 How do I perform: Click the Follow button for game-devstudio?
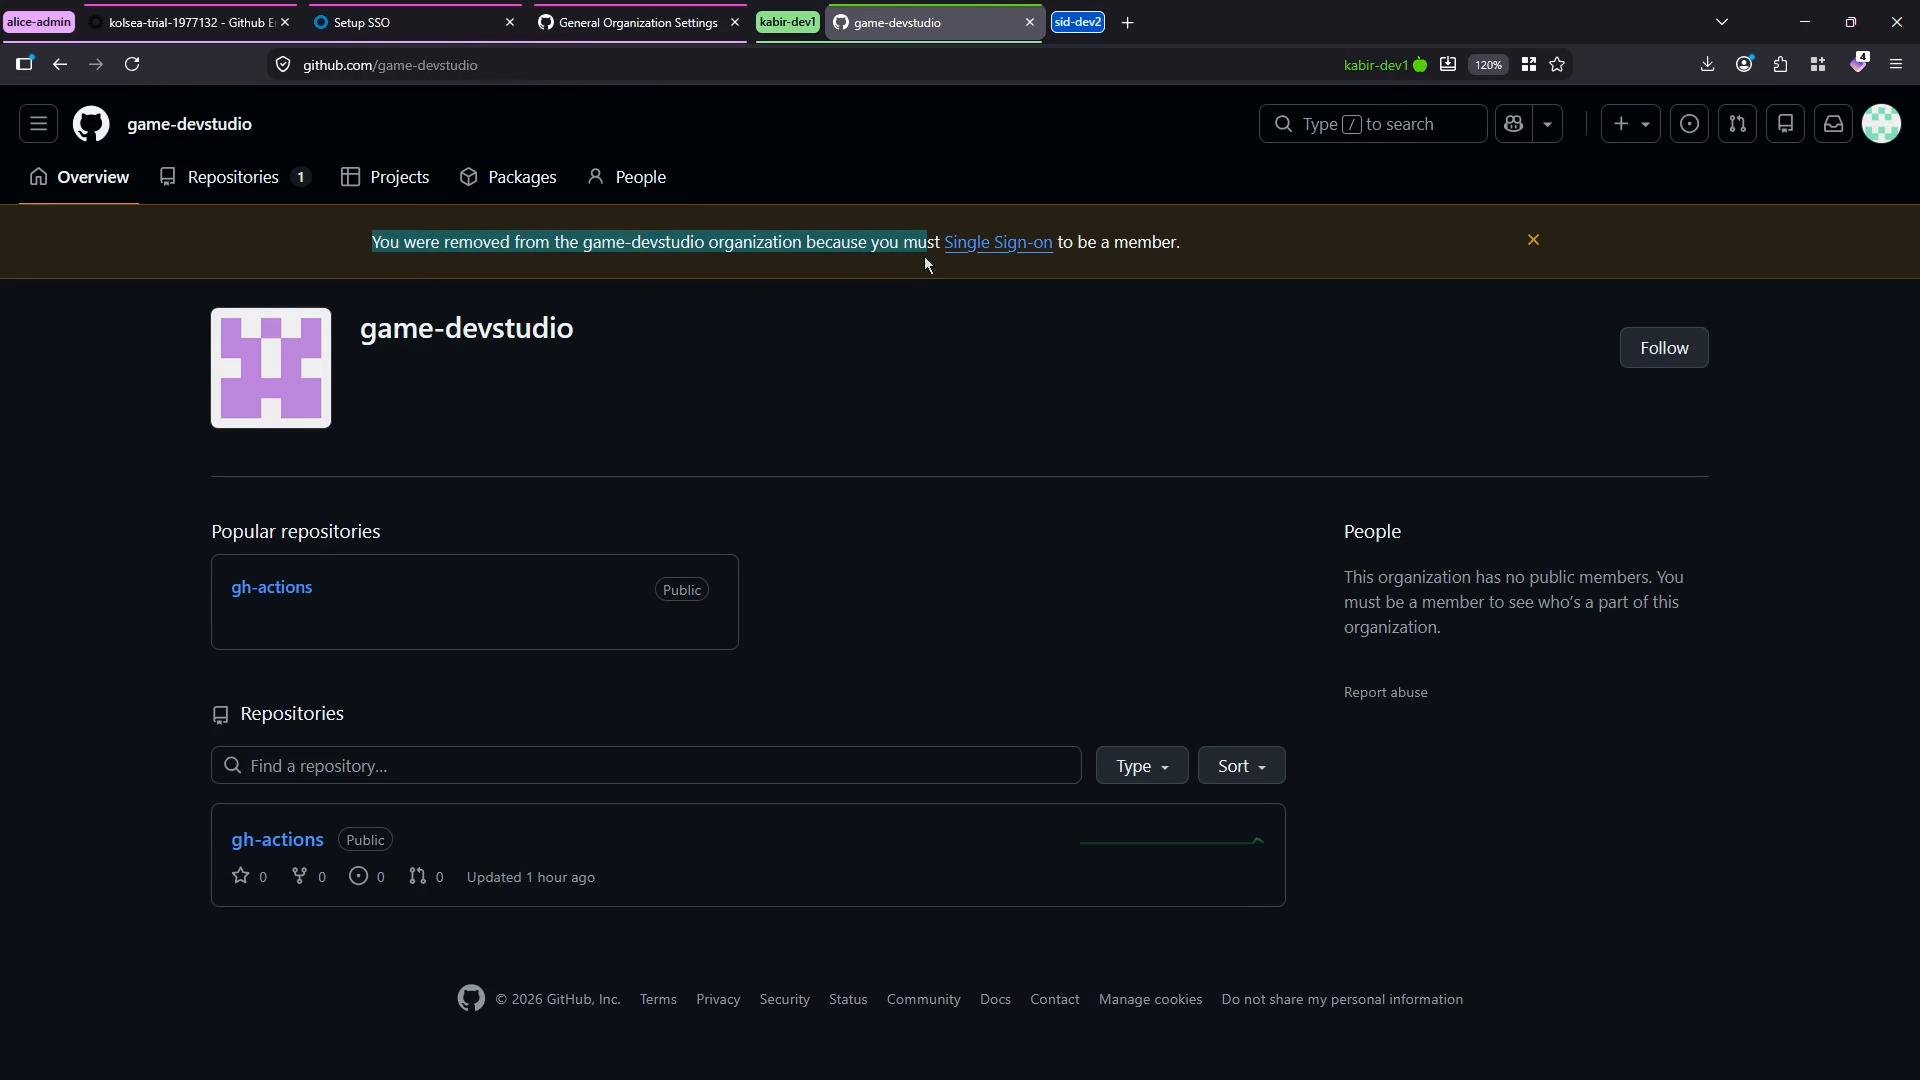(x=1664, y=348)
